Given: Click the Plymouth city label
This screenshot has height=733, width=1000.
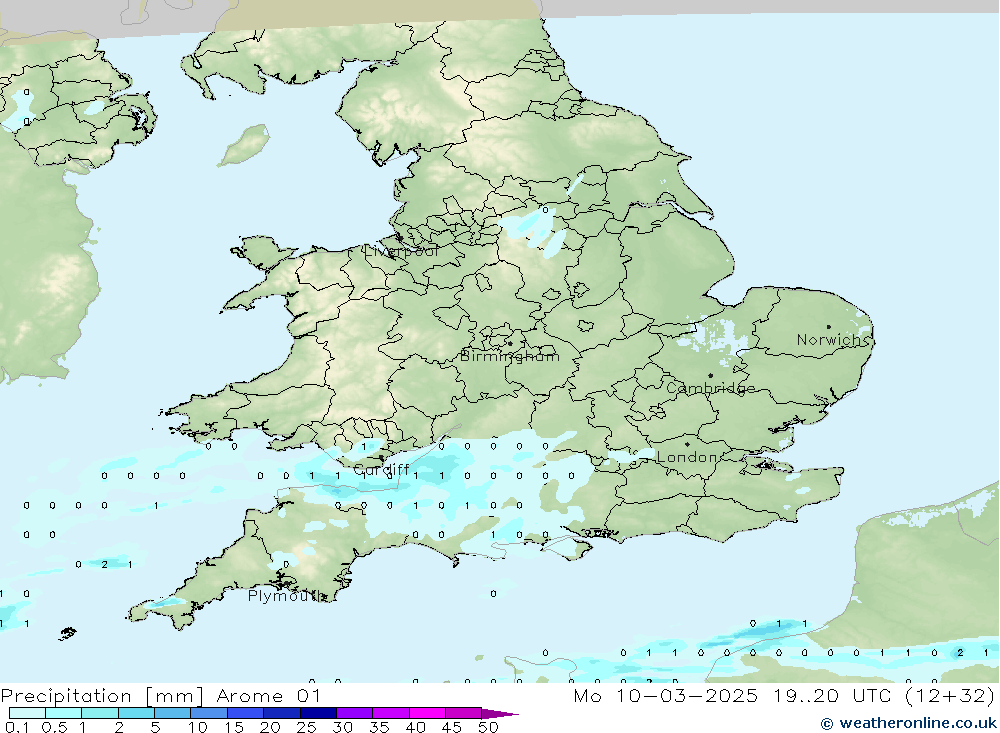Looking at the screenshot, I should pyautogui.click(x=286, y=596).
